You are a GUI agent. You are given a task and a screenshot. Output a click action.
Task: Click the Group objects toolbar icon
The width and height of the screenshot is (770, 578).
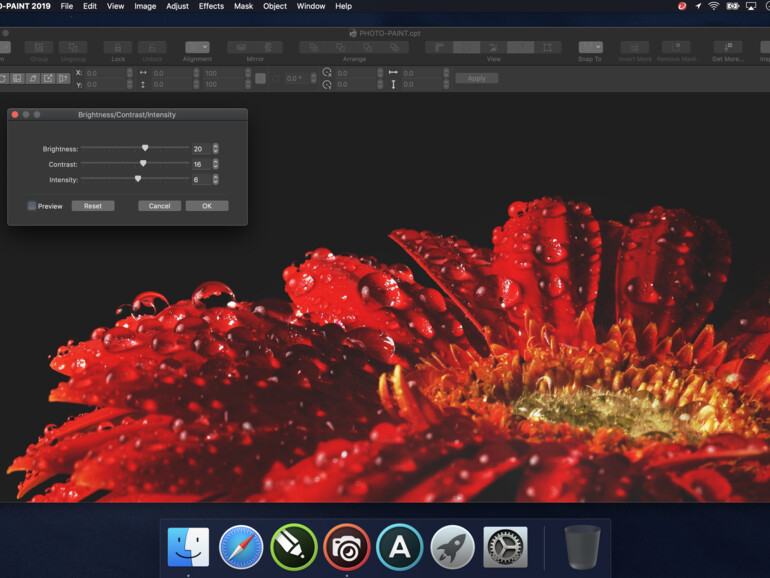pyautogui.click(x=38, y=47)
